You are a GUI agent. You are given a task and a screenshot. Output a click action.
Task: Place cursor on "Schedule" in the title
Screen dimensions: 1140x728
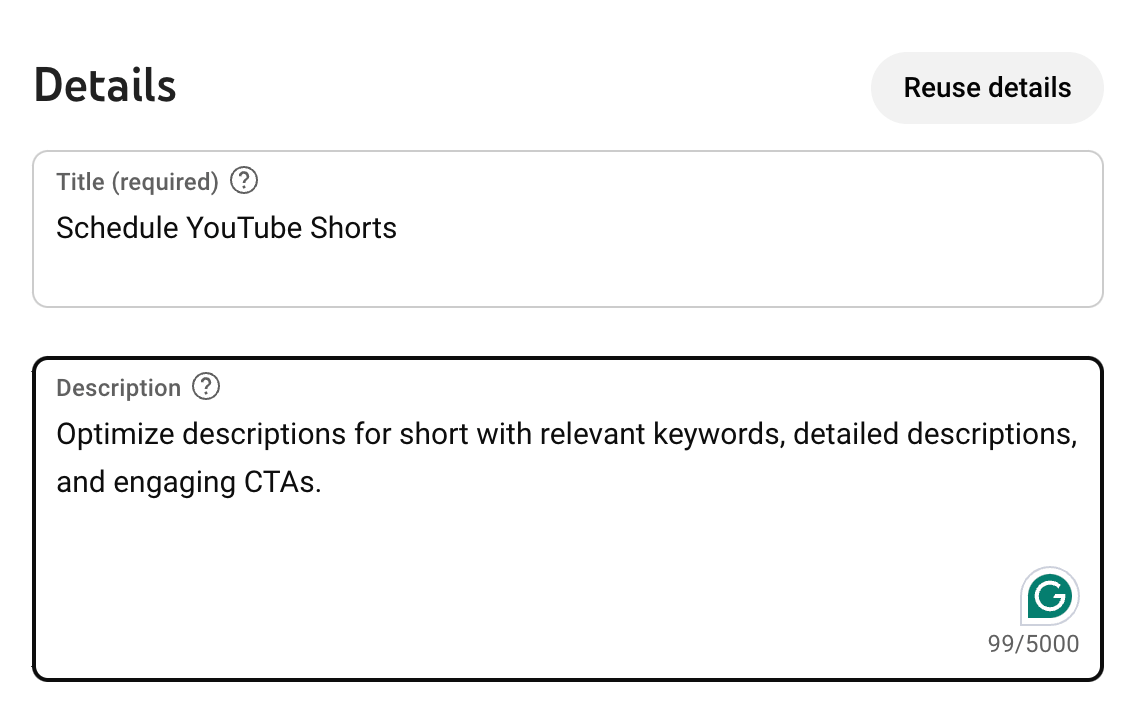[117, 228]
